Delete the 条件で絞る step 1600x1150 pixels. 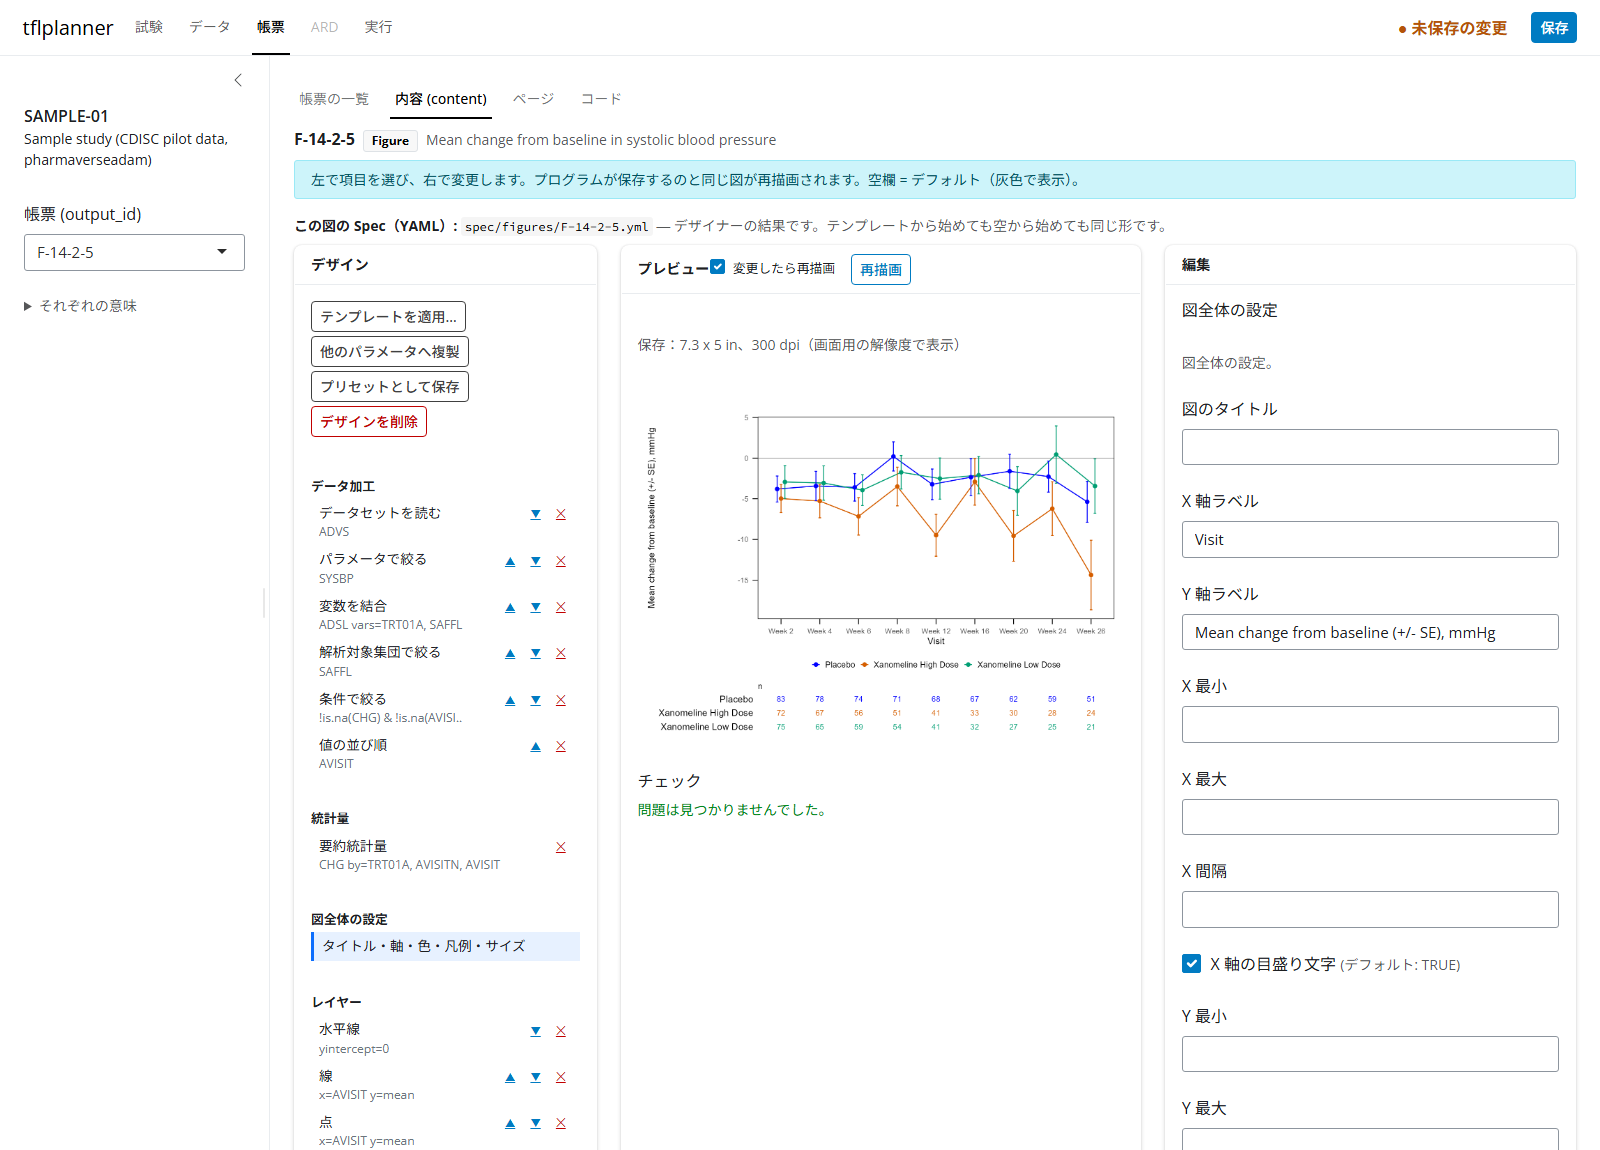click(561, 700)
